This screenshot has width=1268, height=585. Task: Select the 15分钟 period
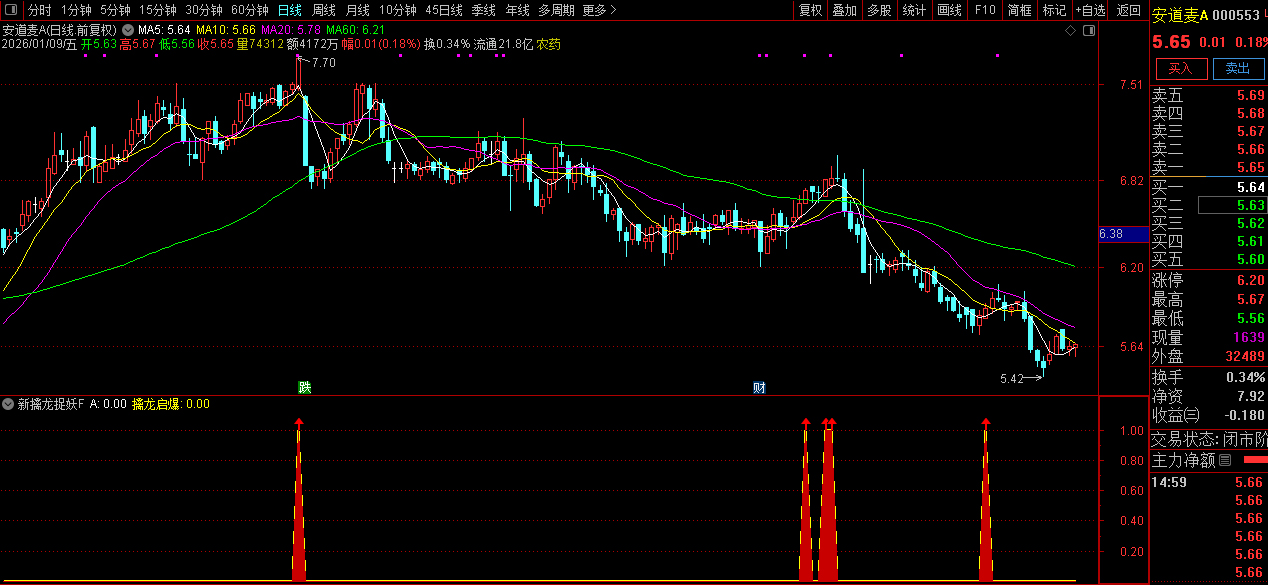click(158, 10)
